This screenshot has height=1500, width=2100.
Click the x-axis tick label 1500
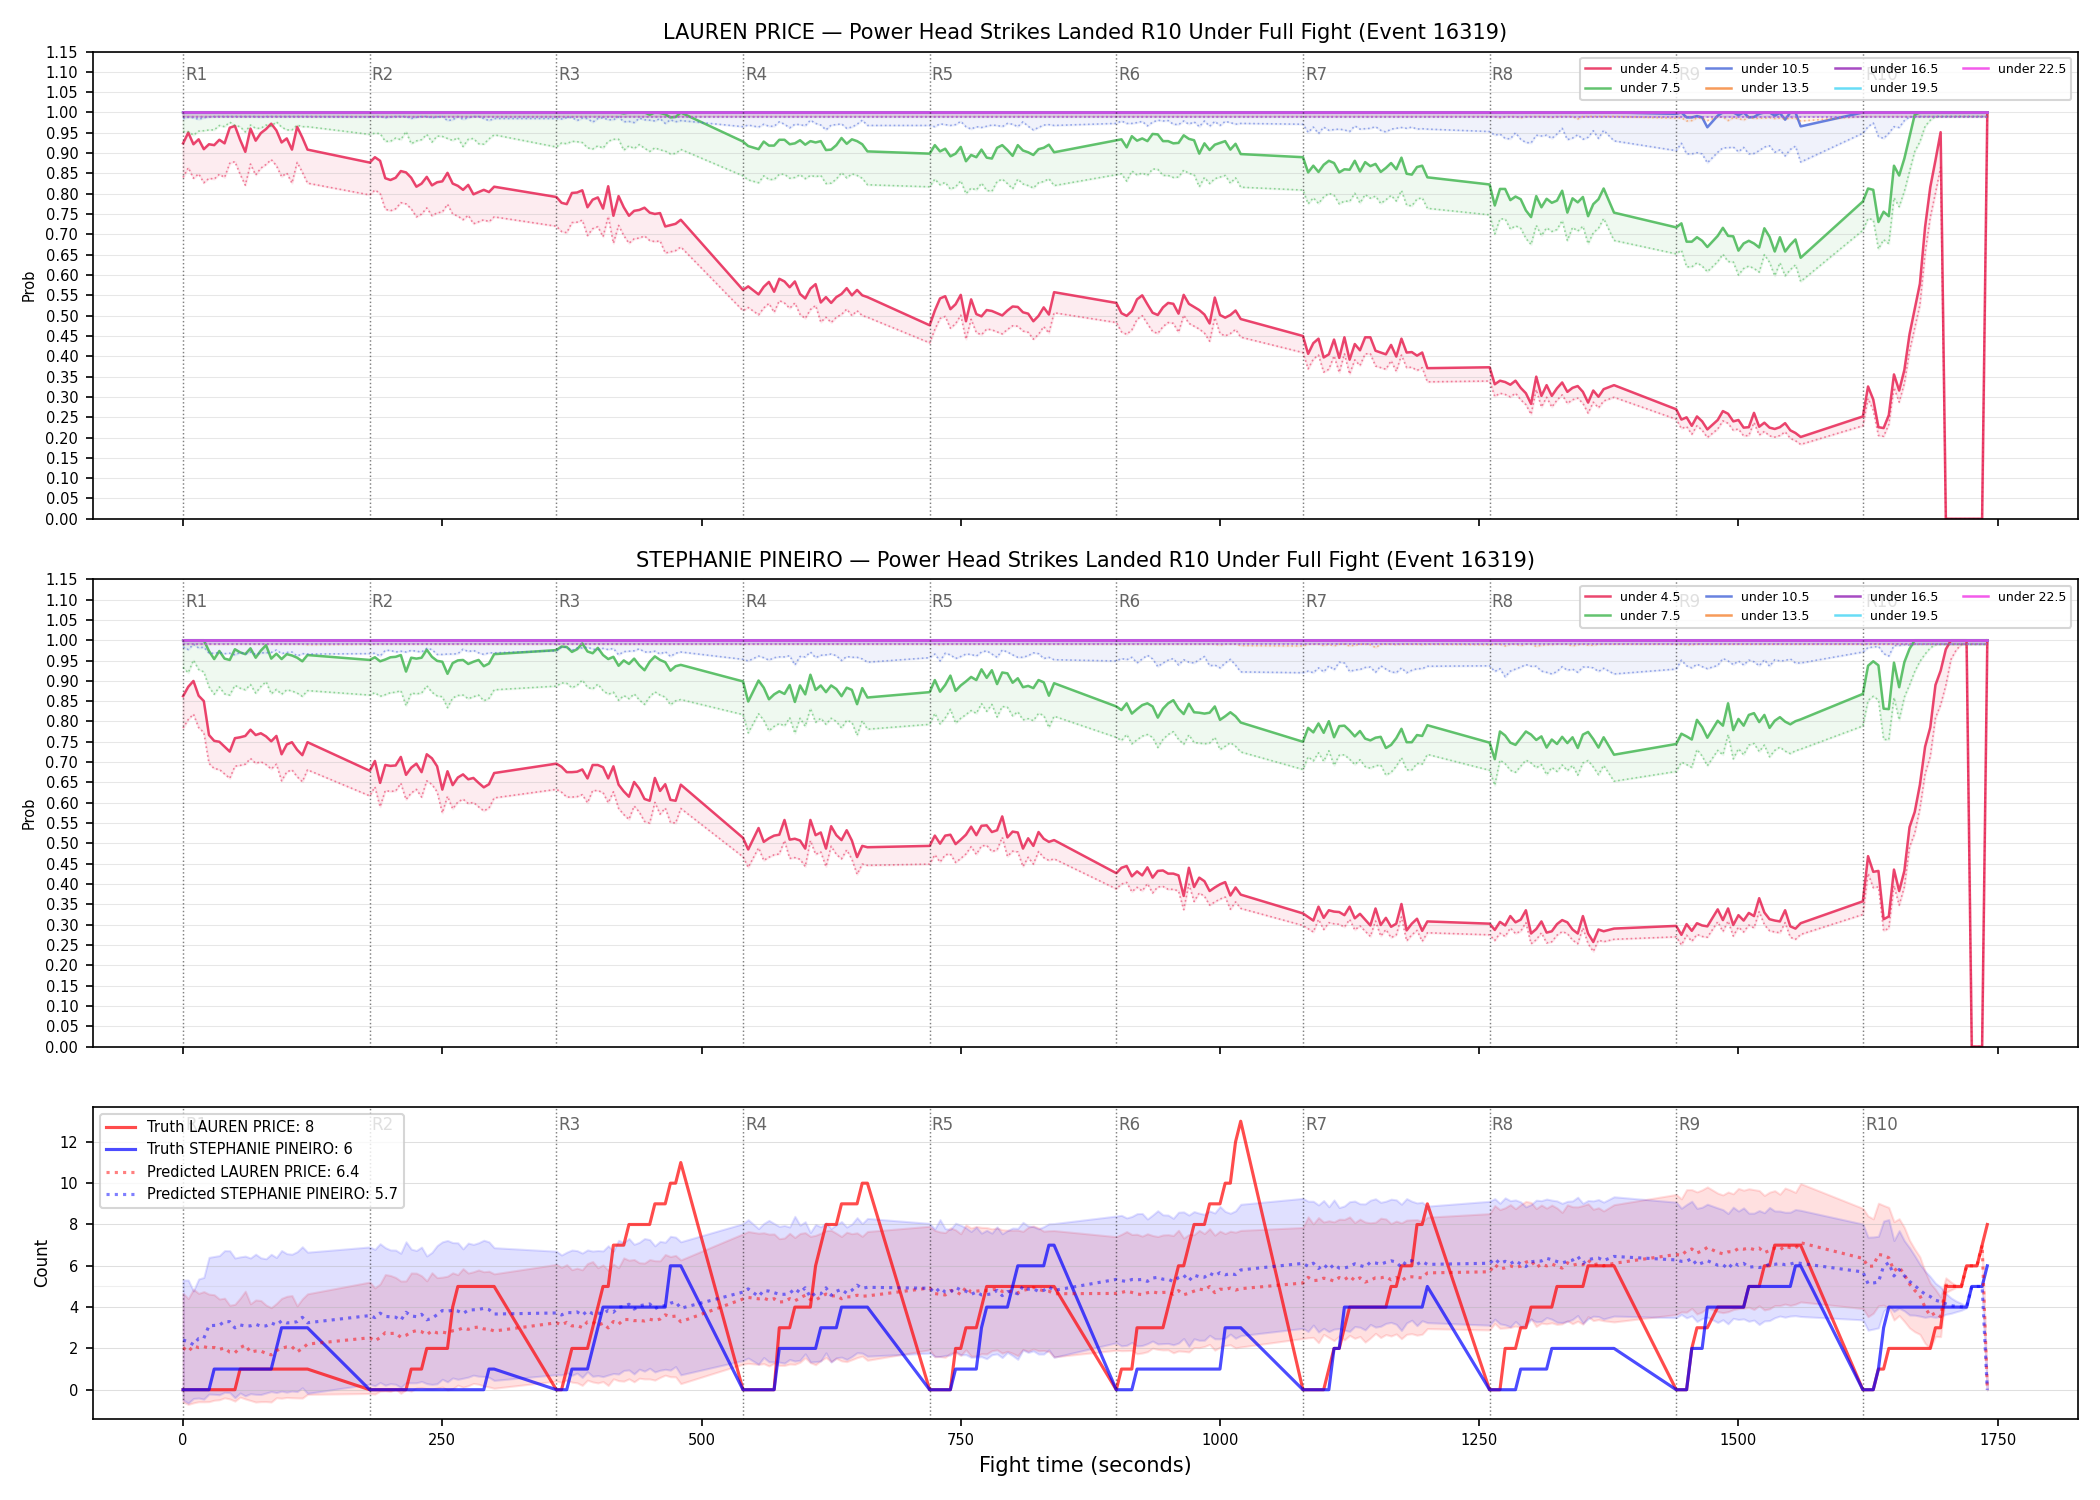pyautogui.click(x=1738, y=1440)
